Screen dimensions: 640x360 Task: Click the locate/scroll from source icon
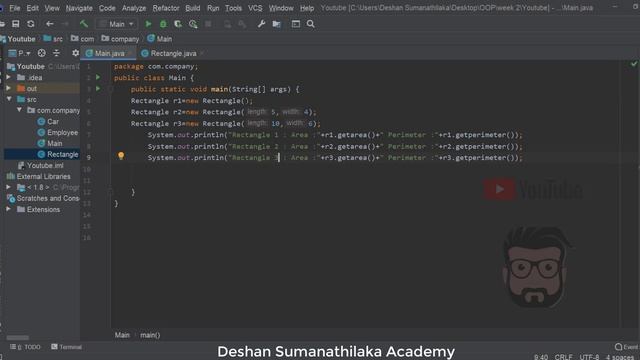pyautogui.click(x=42, y=53)
